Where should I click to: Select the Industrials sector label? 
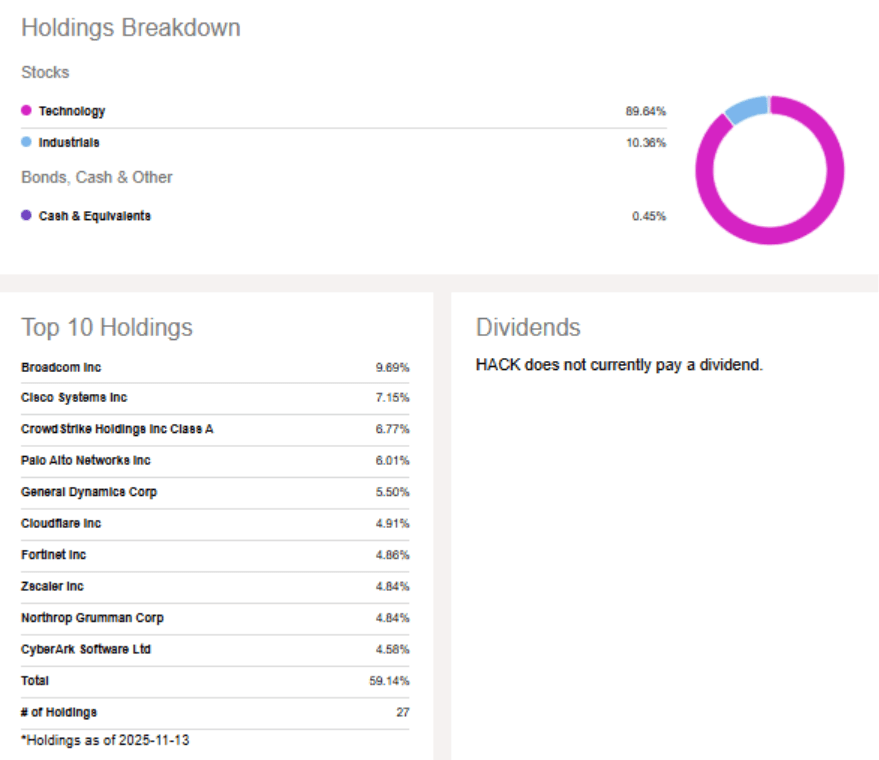(x=69, y=143)
